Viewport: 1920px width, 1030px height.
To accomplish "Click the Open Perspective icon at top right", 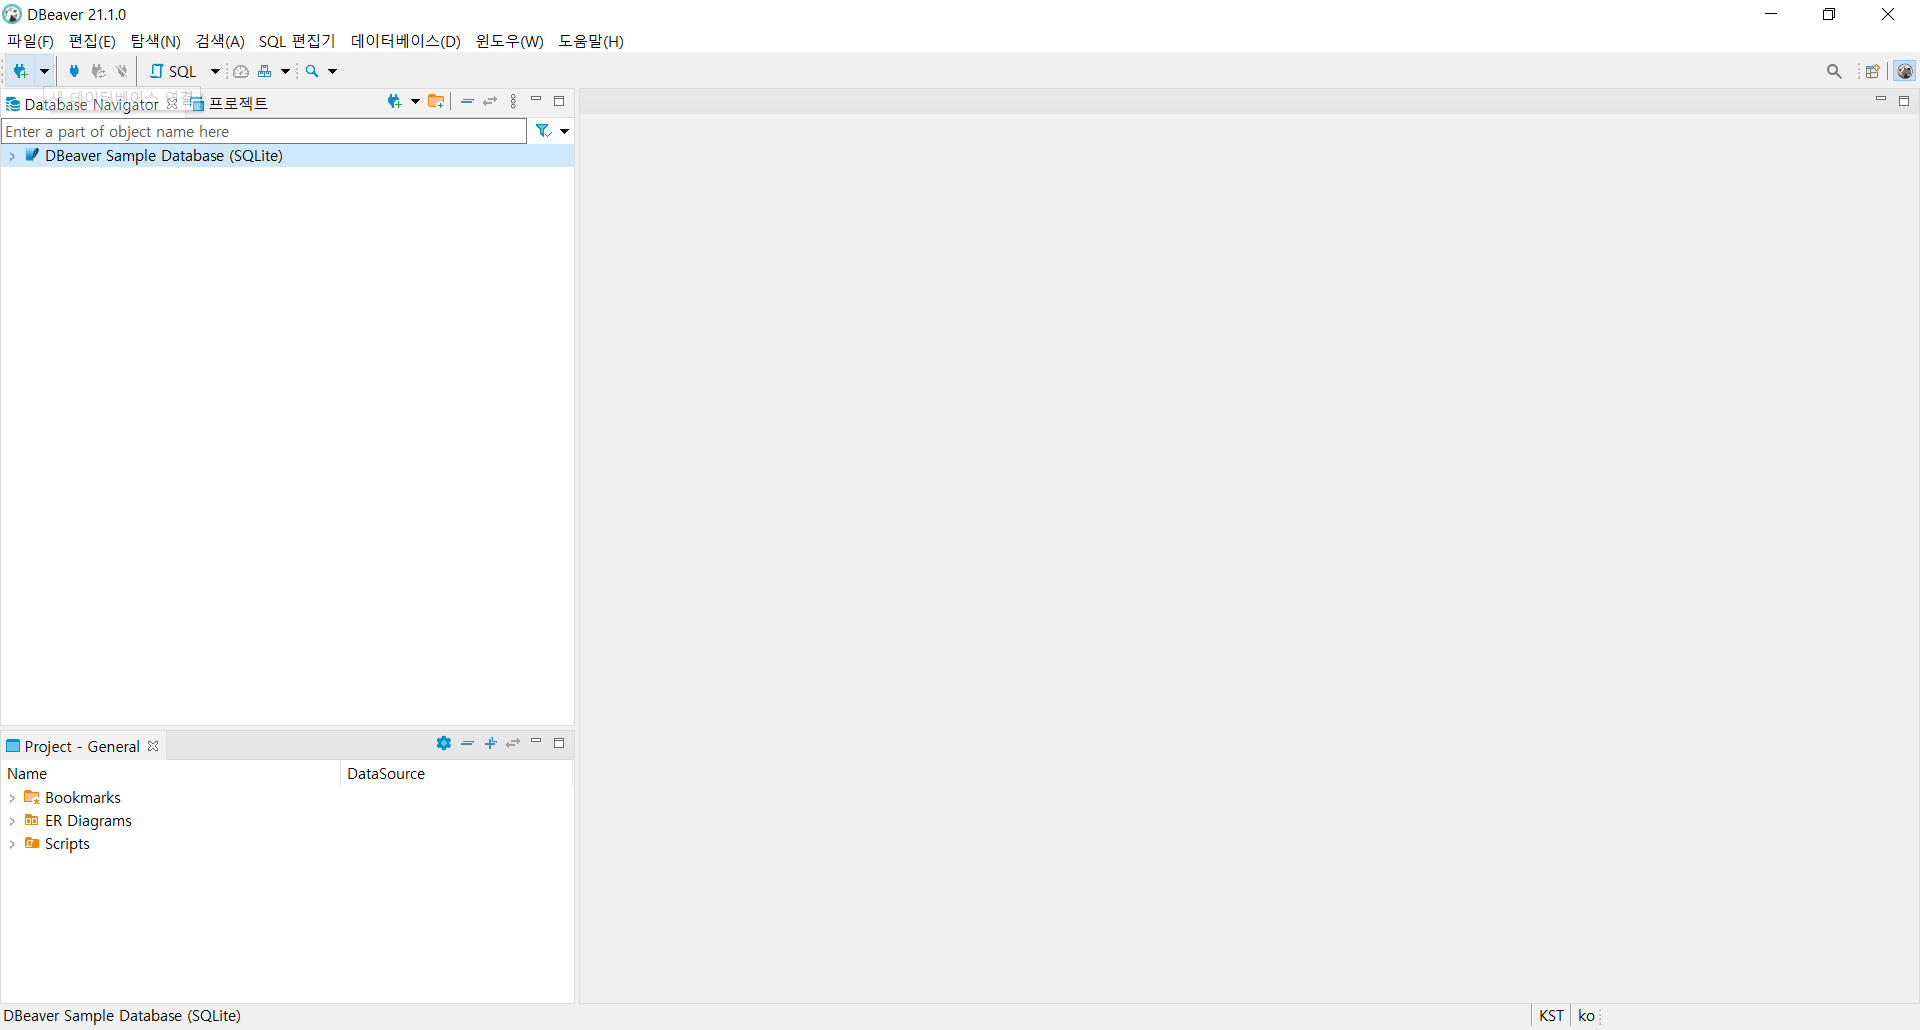I will pos(1872,71).
